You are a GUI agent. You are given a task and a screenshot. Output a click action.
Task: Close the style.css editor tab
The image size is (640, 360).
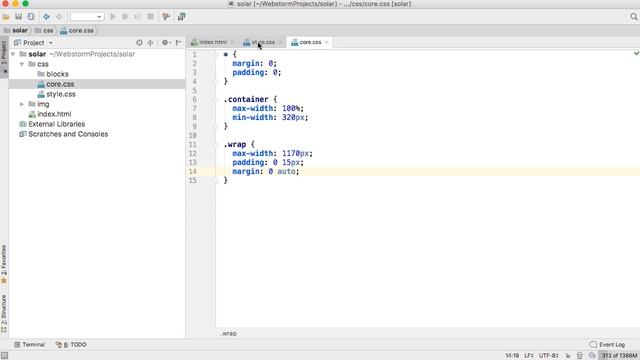pyautogui.click(x=280, y=42)
